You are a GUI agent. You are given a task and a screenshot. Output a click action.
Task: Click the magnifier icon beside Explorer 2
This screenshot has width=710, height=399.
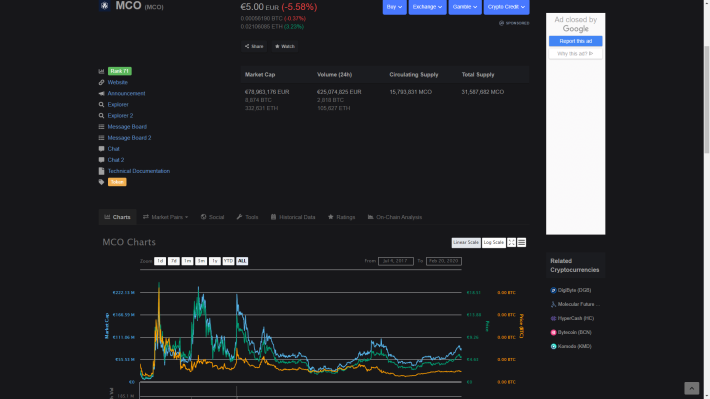(x=101, y=115)
